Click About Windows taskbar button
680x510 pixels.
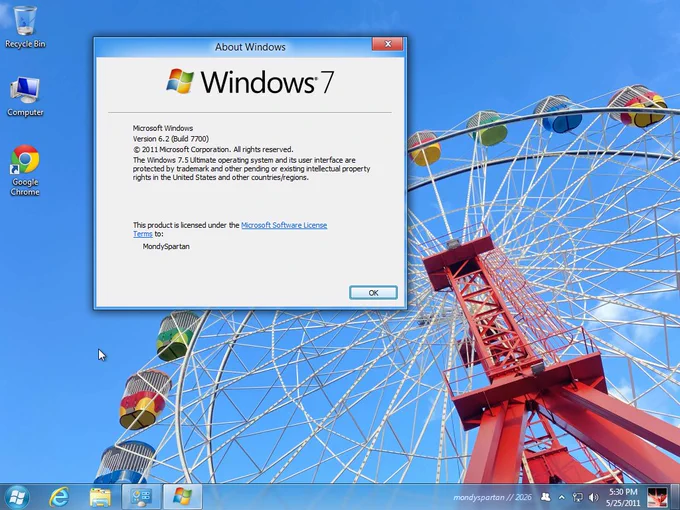click(x=183, y=497)
